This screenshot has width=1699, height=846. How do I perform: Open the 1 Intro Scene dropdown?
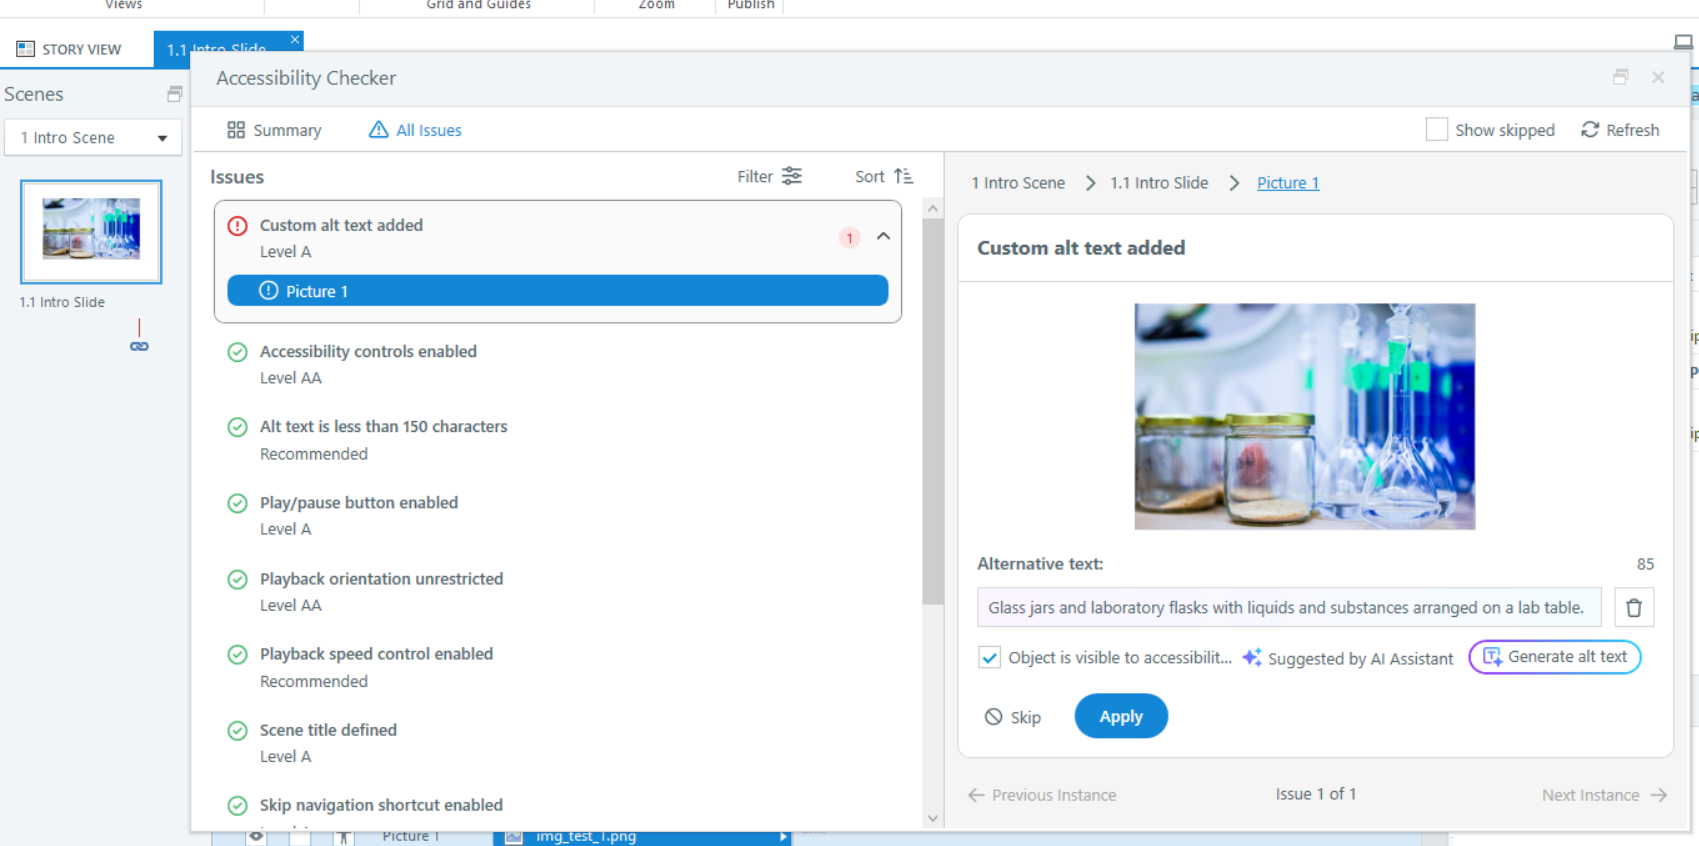[93, 137]
